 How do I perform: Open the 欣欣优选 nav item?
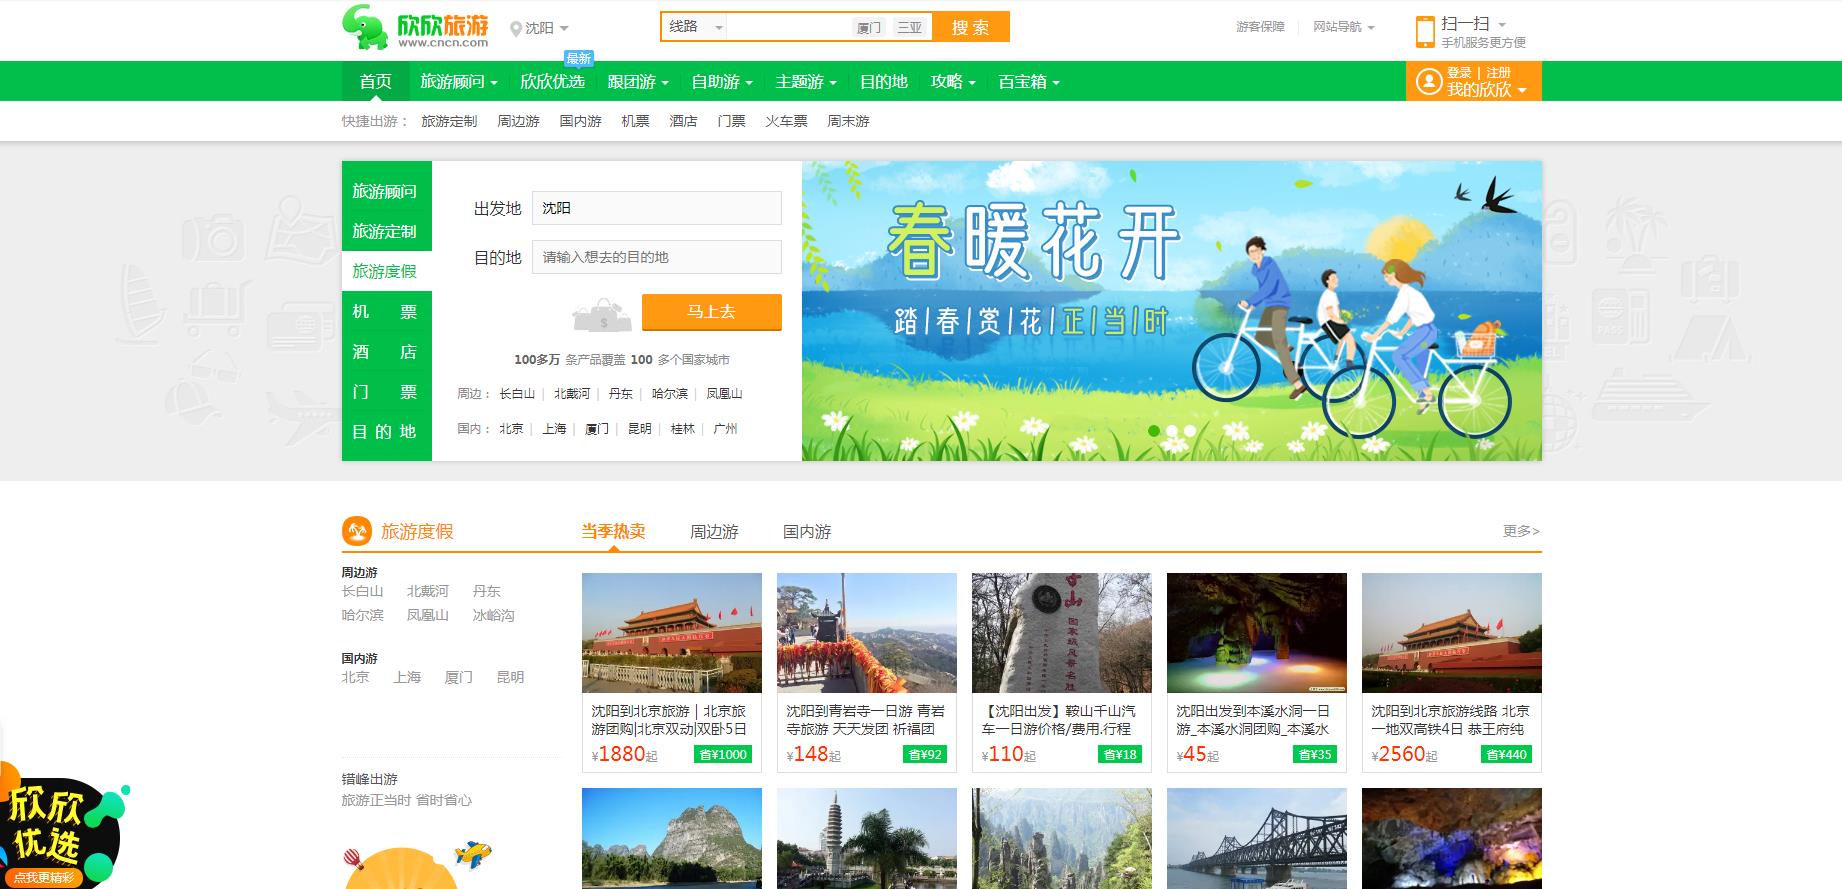pos(552,81)
